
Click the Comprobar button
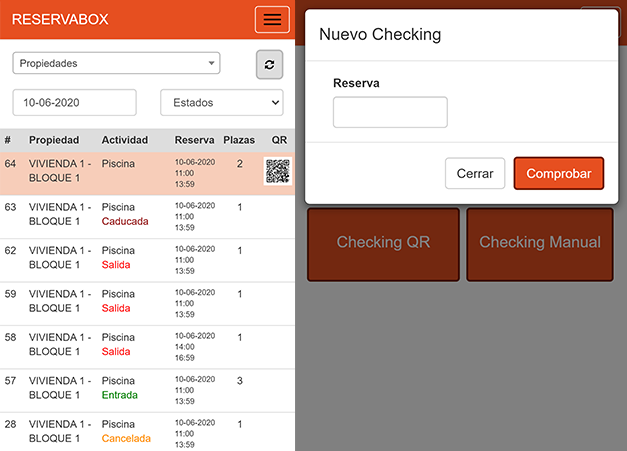tap(559, 173)
